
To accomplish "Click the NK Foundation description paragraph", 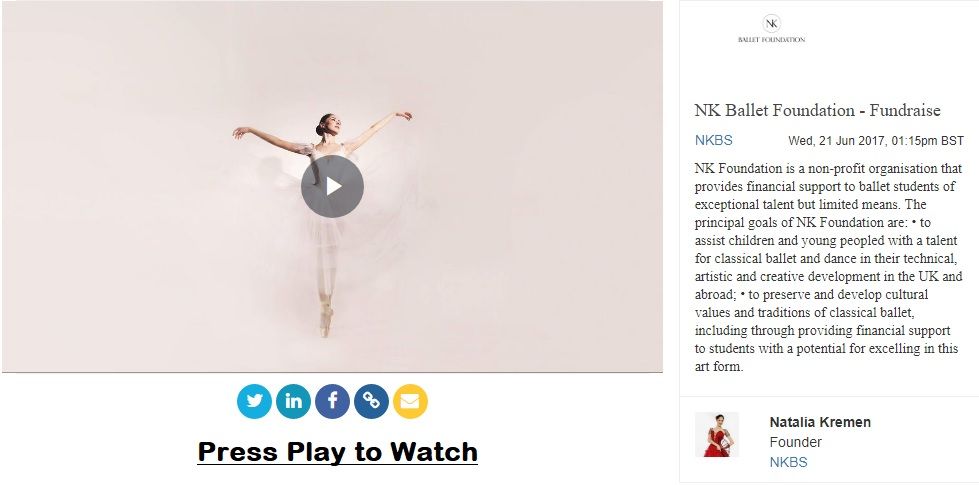I will 829,267.
